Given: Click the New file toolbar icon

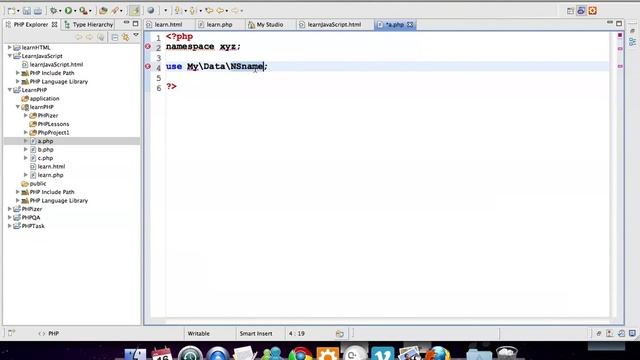Looking at the screenshot, I should [x=11, y=11].
